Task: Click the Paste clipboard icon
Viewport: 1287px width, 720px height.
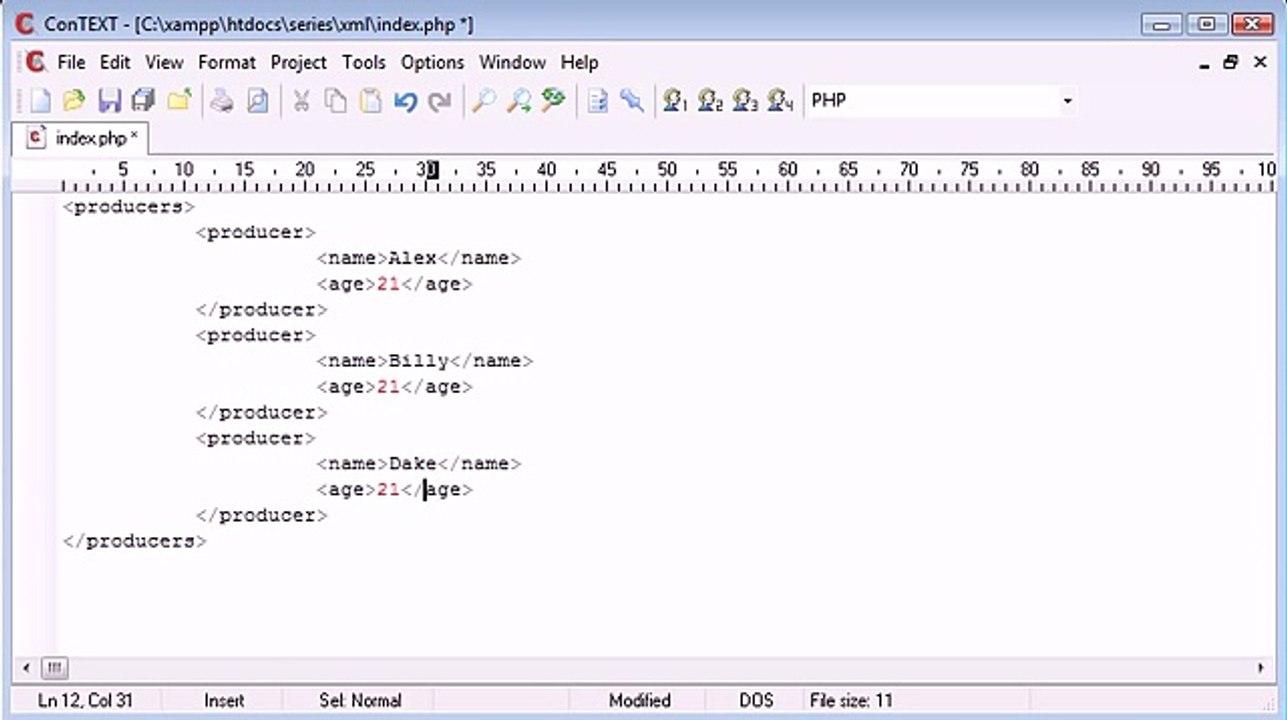Action: point(370,101)
